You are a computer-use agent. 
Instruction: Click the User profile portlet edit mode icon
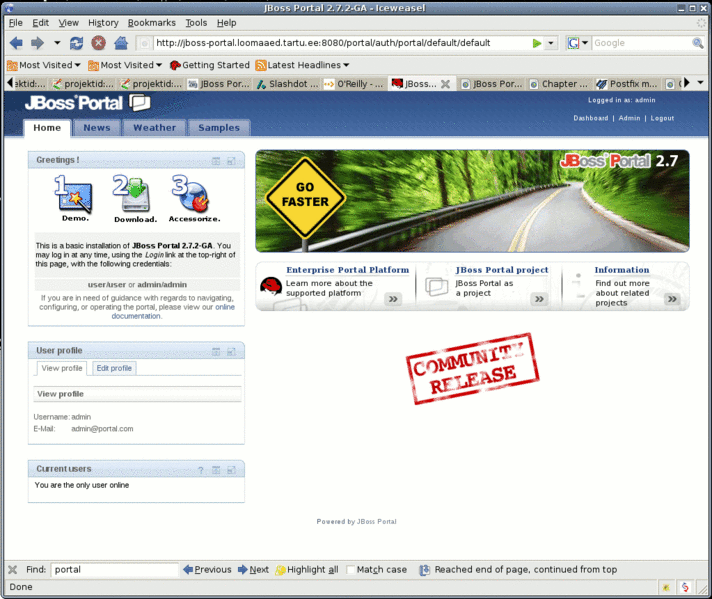click(x=216, y=351)
